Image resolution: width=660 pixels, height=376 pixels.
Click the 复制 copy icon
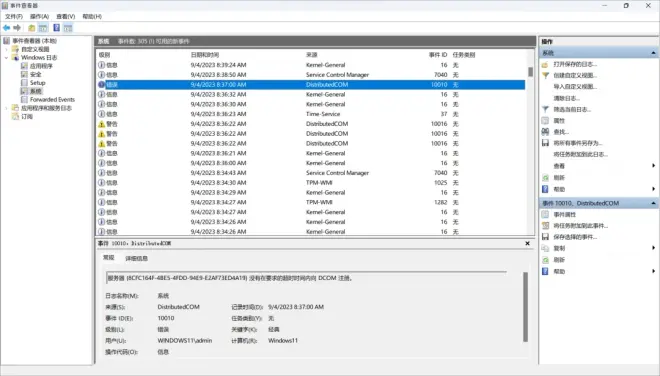545,248
